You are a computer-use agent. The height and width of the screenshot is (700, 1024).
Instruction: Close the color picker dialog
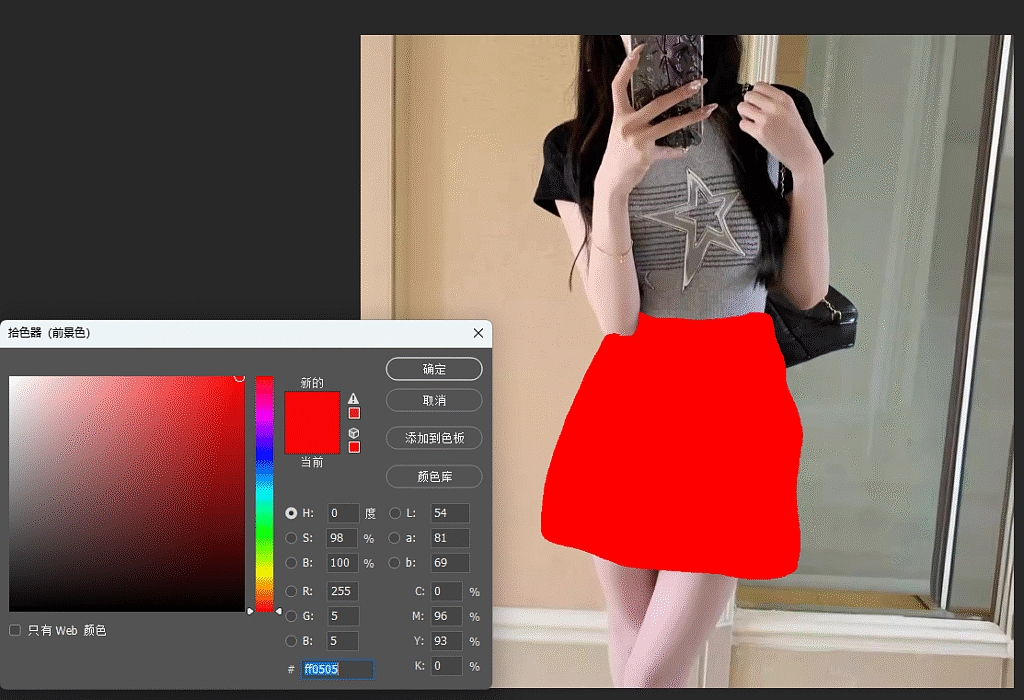[478, 333]
